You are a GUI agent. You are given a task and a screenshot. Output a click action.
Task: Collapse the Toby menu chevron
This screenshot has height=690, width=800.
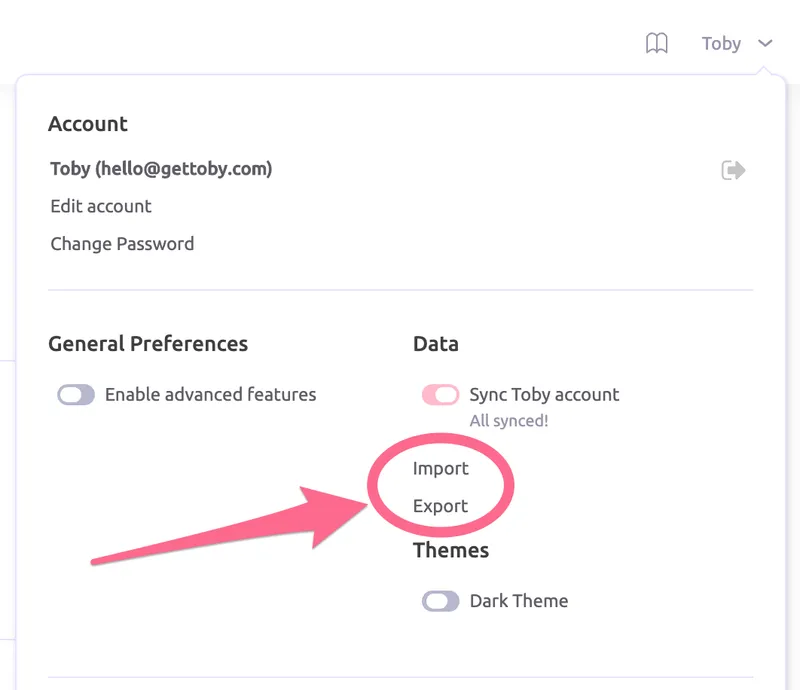tap(765, 43)
